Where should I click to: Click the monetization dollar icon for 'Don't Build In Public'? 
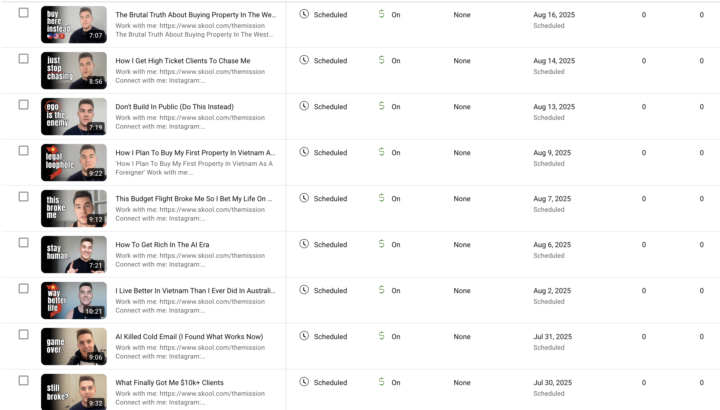[x=381, y=106]
